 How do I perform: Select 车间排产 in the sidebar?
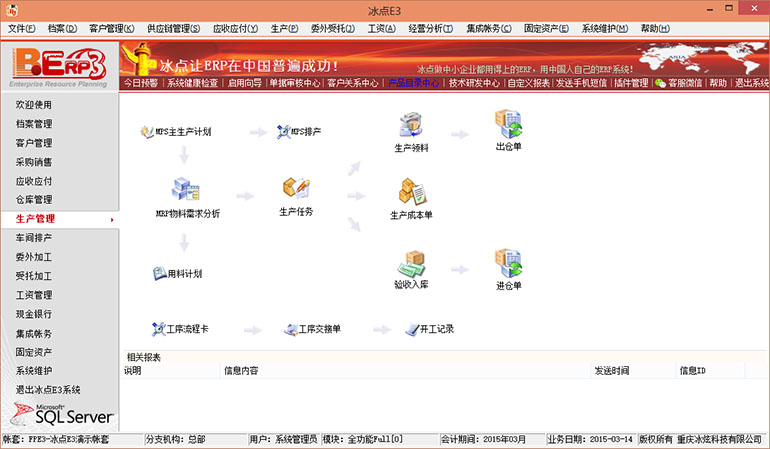(x=33, y=238)
